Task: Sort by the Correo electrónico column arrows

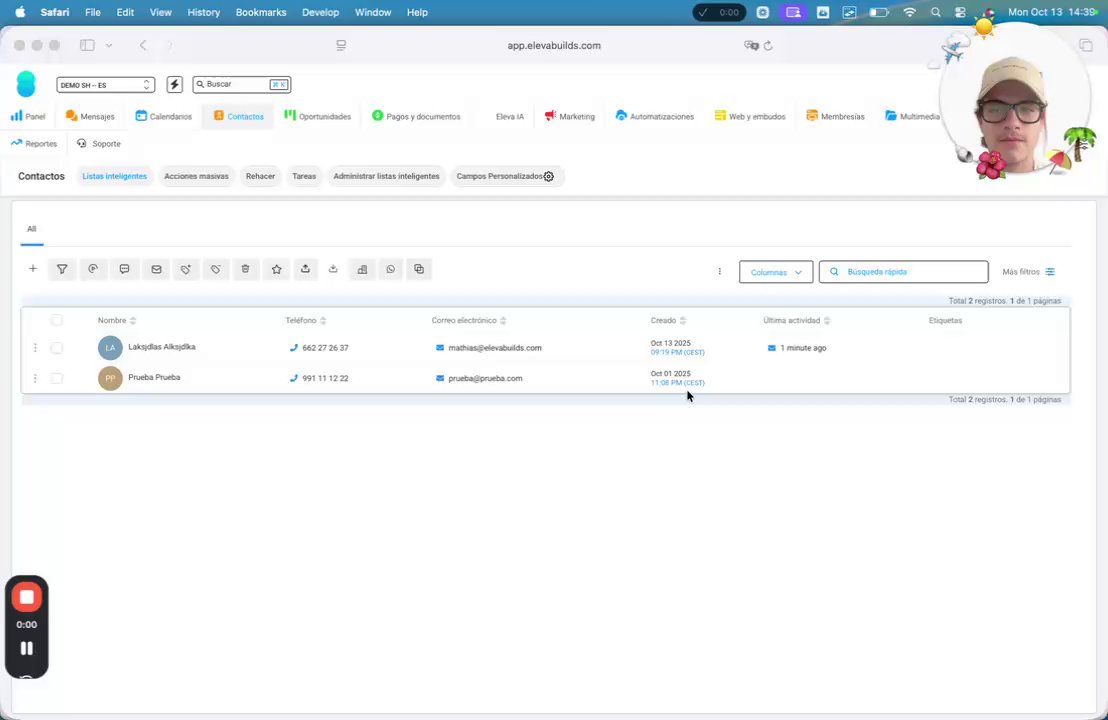Action: (503, 321)
